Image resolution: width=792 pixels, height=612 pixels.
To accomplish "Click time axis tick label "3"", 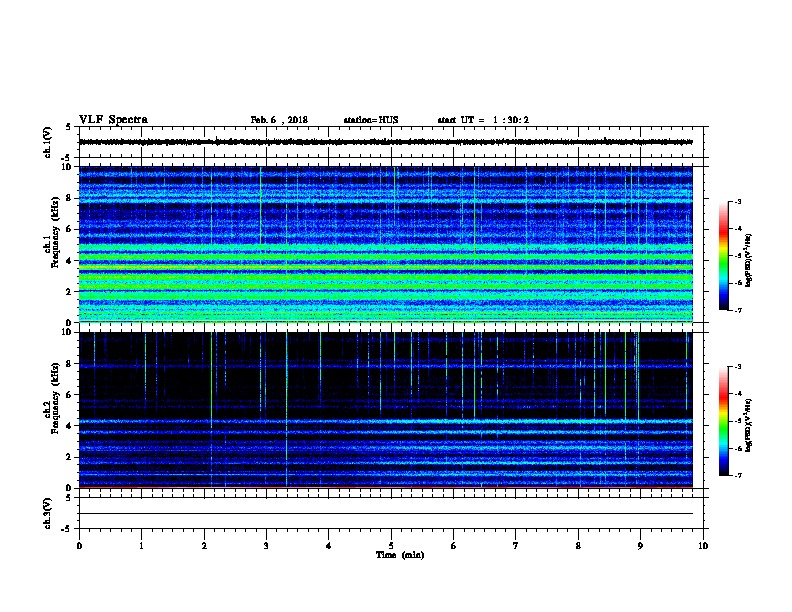I will click(x=266, y=546).
